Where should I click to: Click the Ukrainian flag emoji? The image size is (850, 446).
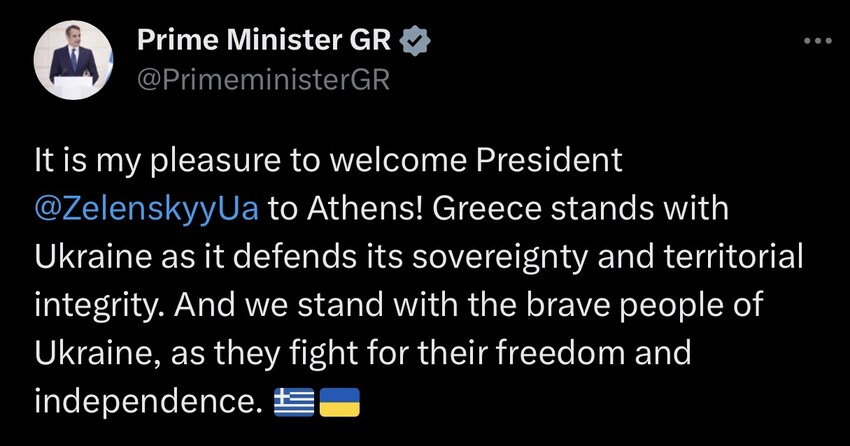click(340, 402)
